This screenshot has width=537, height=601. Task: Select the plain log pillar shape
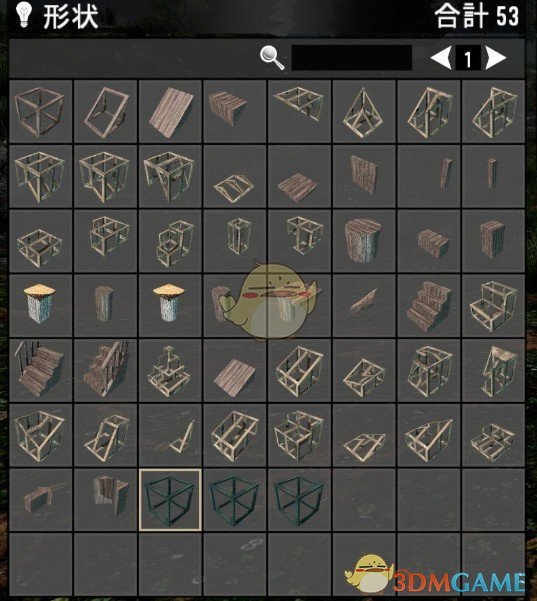click(105, 306)
